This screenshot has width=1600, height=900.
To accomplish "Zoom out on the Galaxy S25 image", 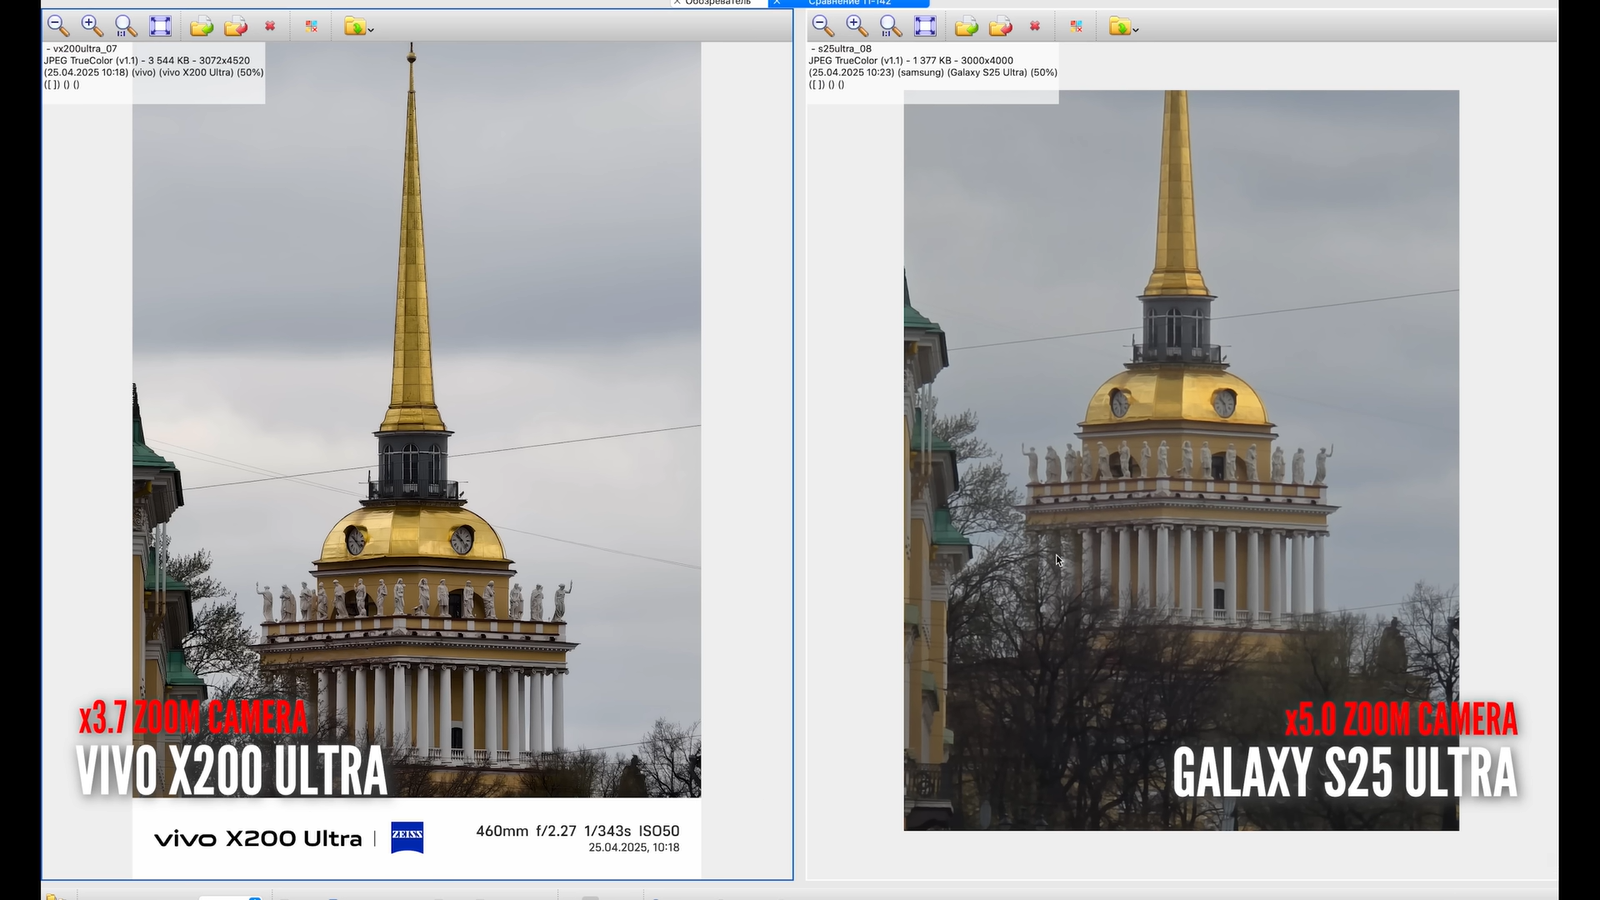I will tap(822, 26).
